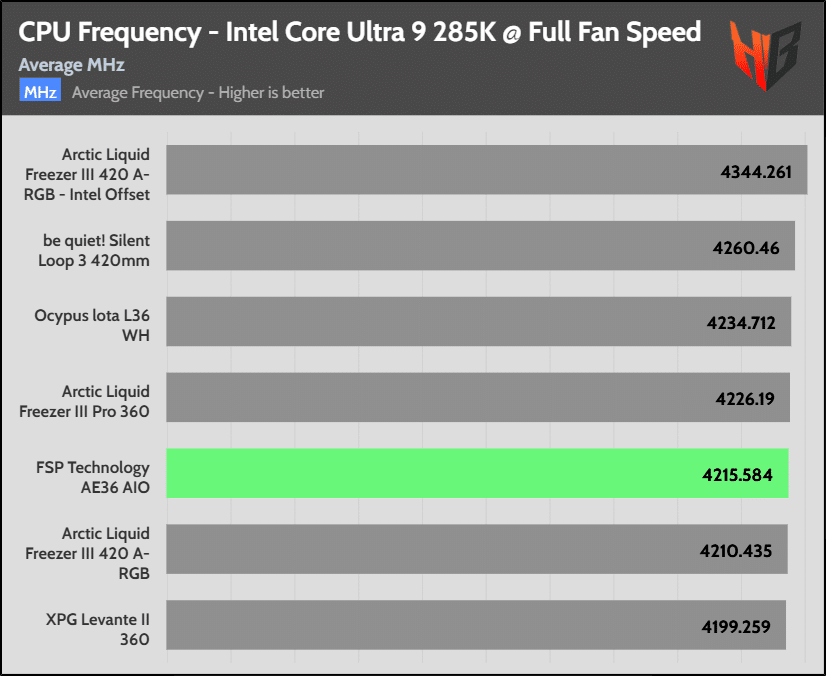826x676 pixels.
Task: Click the blue MHz legend badge
Action: pos(40,90)
